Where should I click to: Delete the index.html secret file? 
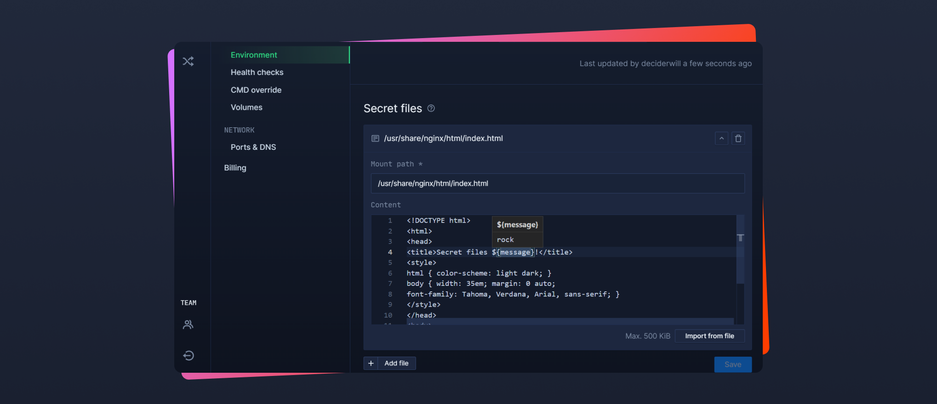[x=738, y=139]
